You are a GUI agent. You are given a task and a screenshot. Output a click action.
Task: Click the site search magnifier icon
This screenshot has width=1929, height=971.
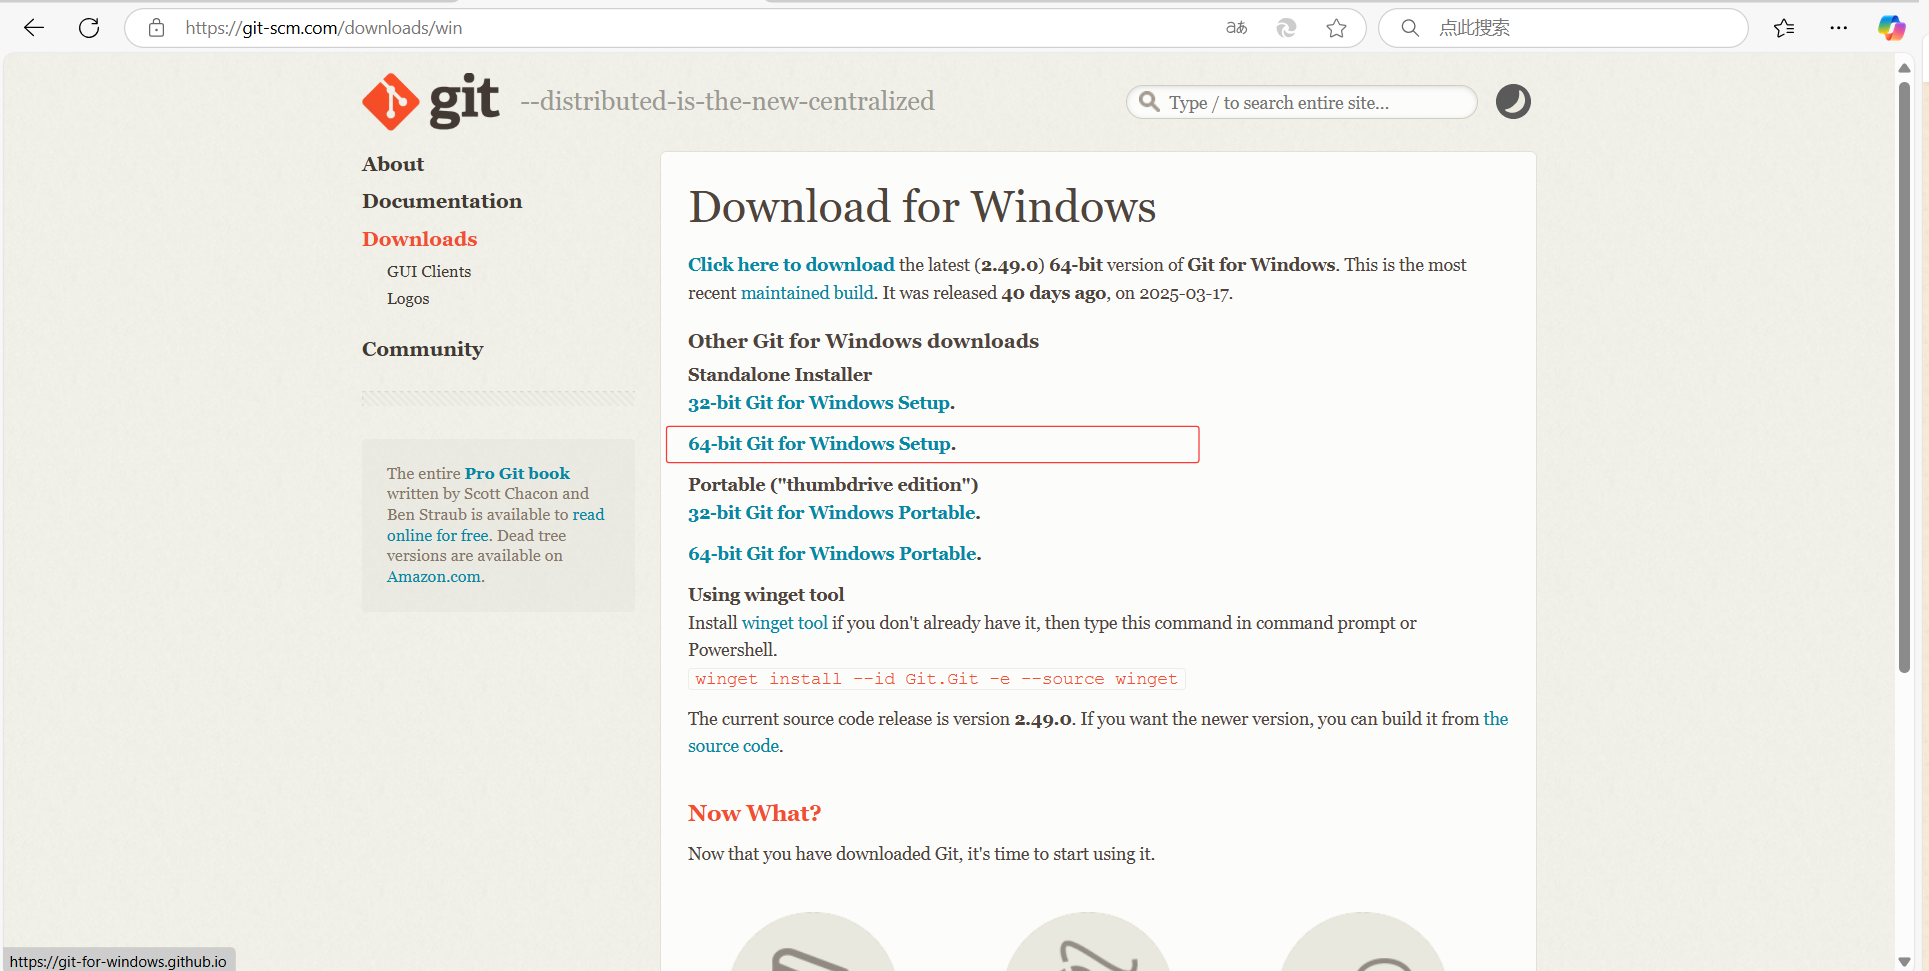pos(1150,102)
